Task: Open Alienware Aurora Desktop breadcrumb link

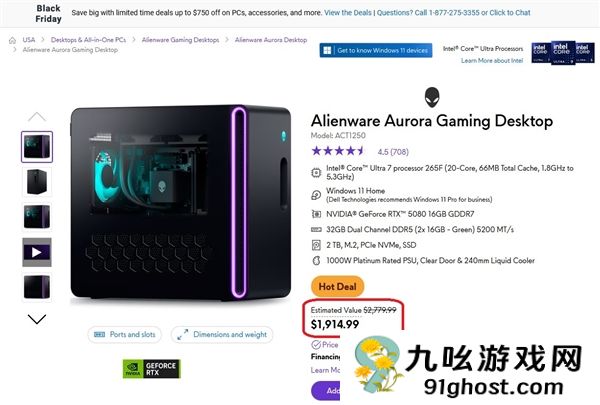Action: pos(271,40)
